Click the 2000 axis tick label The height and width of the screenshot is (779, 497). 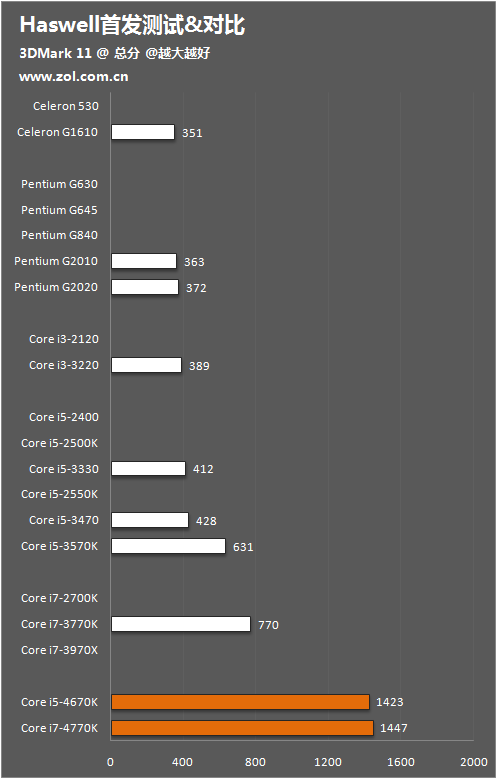474,762
